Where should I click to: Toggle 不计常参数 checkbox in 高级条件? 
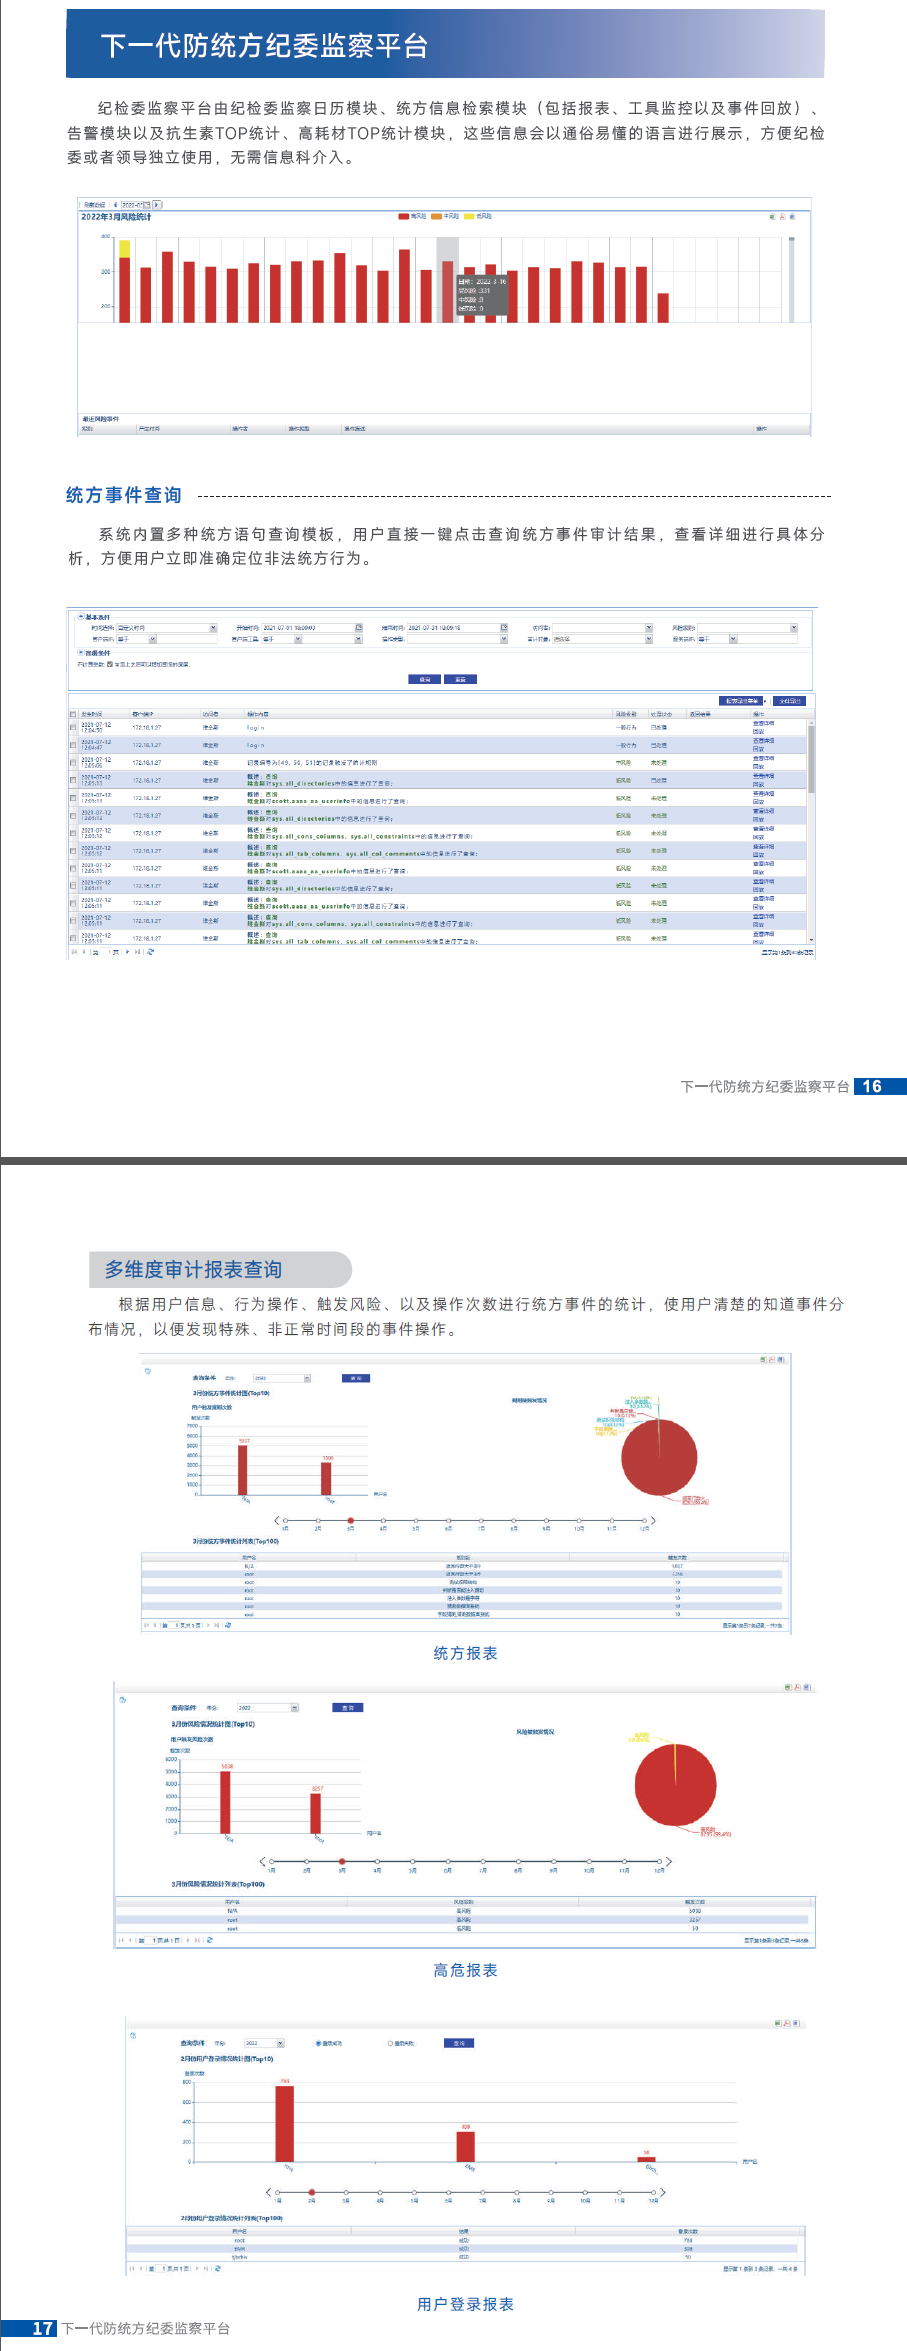[110, 664]
